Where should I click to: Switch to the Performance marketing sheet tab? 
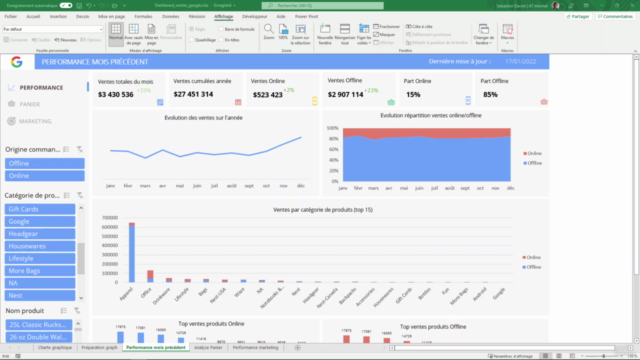[256, 348]
